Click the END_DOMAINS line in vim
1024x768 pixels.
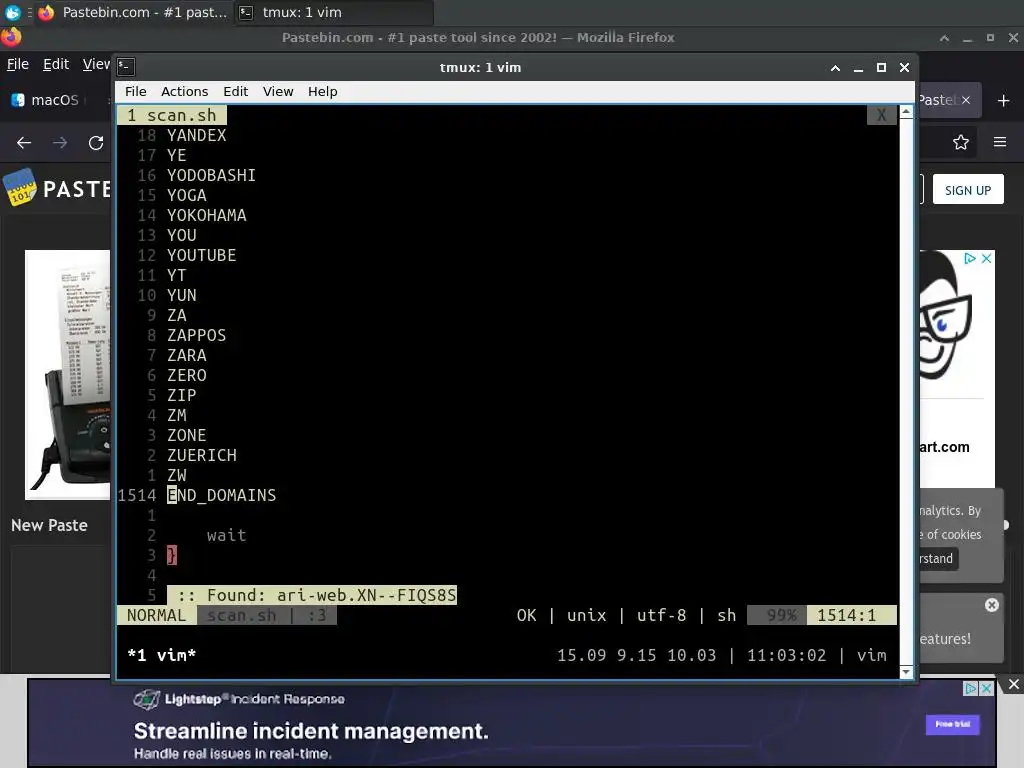tap(221, 495)
